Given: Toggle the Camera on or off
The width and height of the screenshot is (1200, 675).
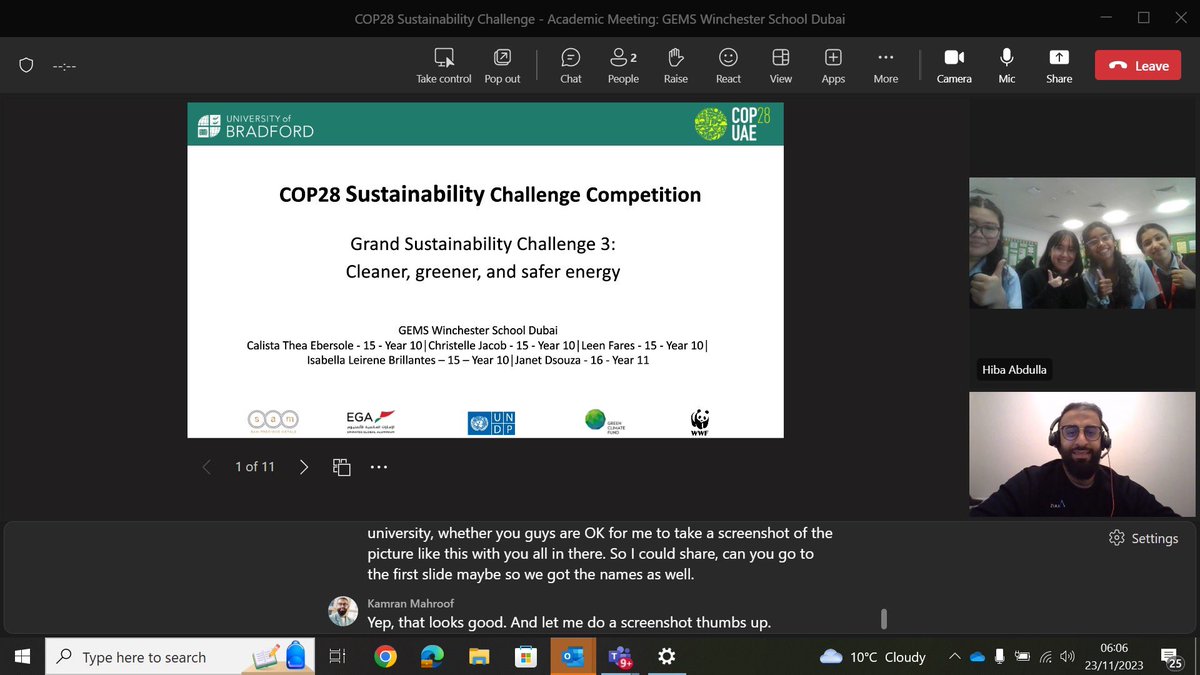Looking at the screenshot, I should 954,66.
